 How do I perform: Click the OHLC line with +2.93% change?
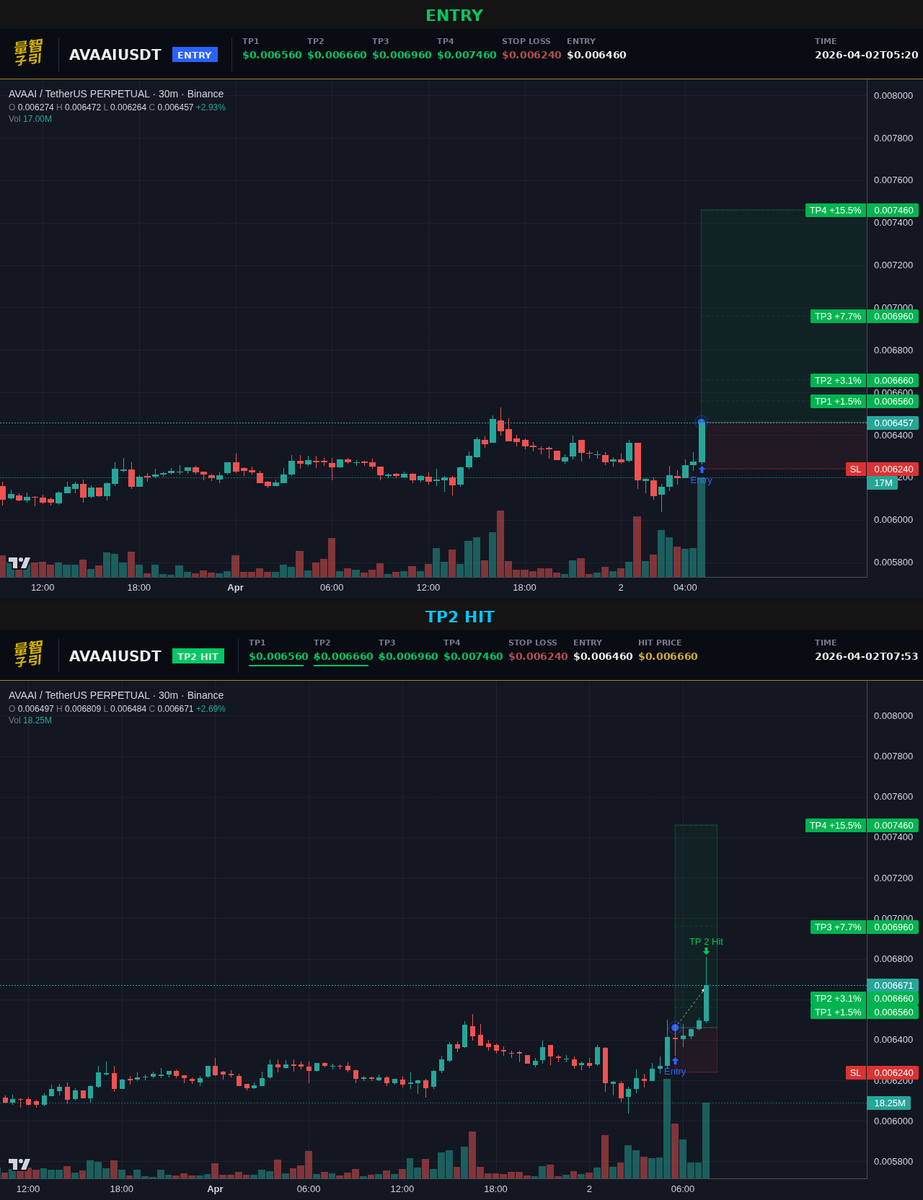117,107
